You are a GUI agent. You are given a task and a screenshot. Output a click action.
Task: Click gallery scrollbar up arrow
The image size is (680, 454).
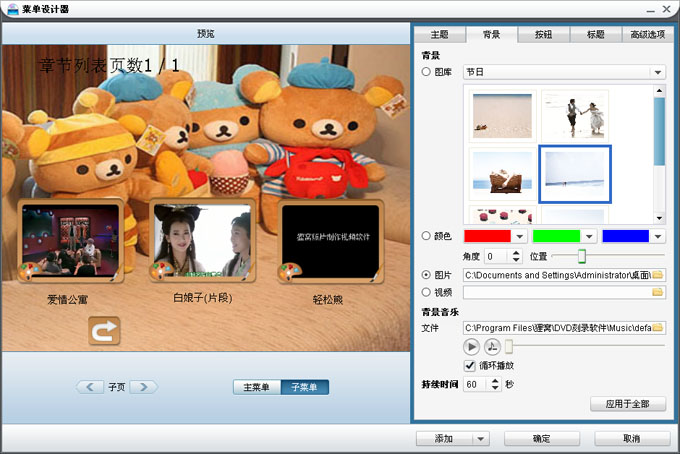pyautogui.click(x=659, y=91)
